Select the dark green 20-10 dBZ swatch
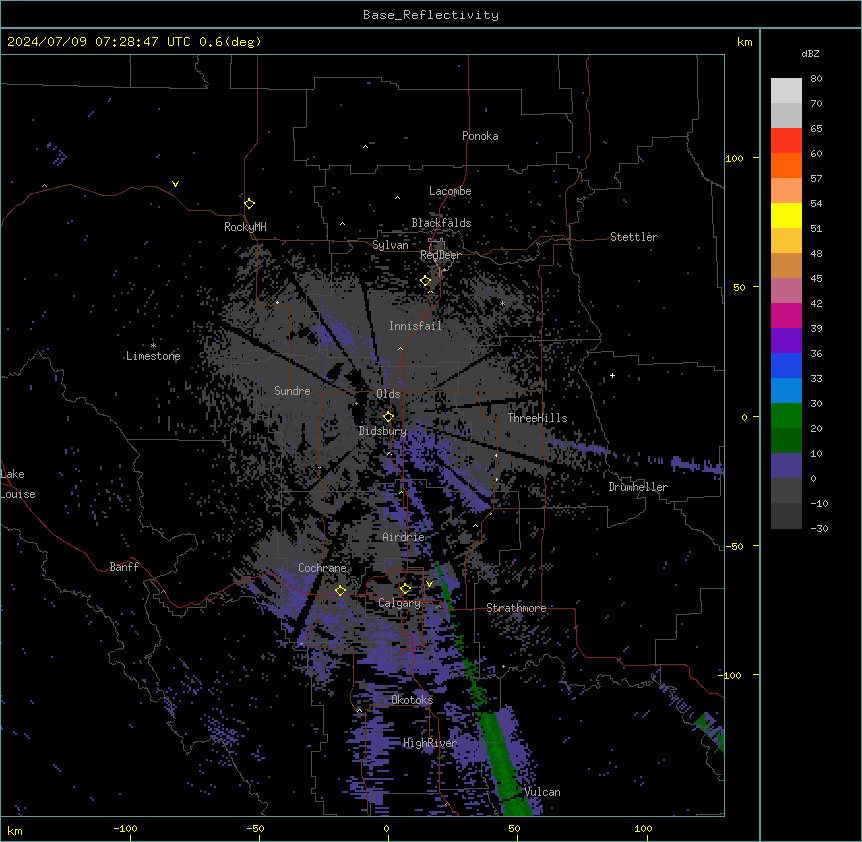862x842 pixels. pyautogui.click(x=786, y=440)
